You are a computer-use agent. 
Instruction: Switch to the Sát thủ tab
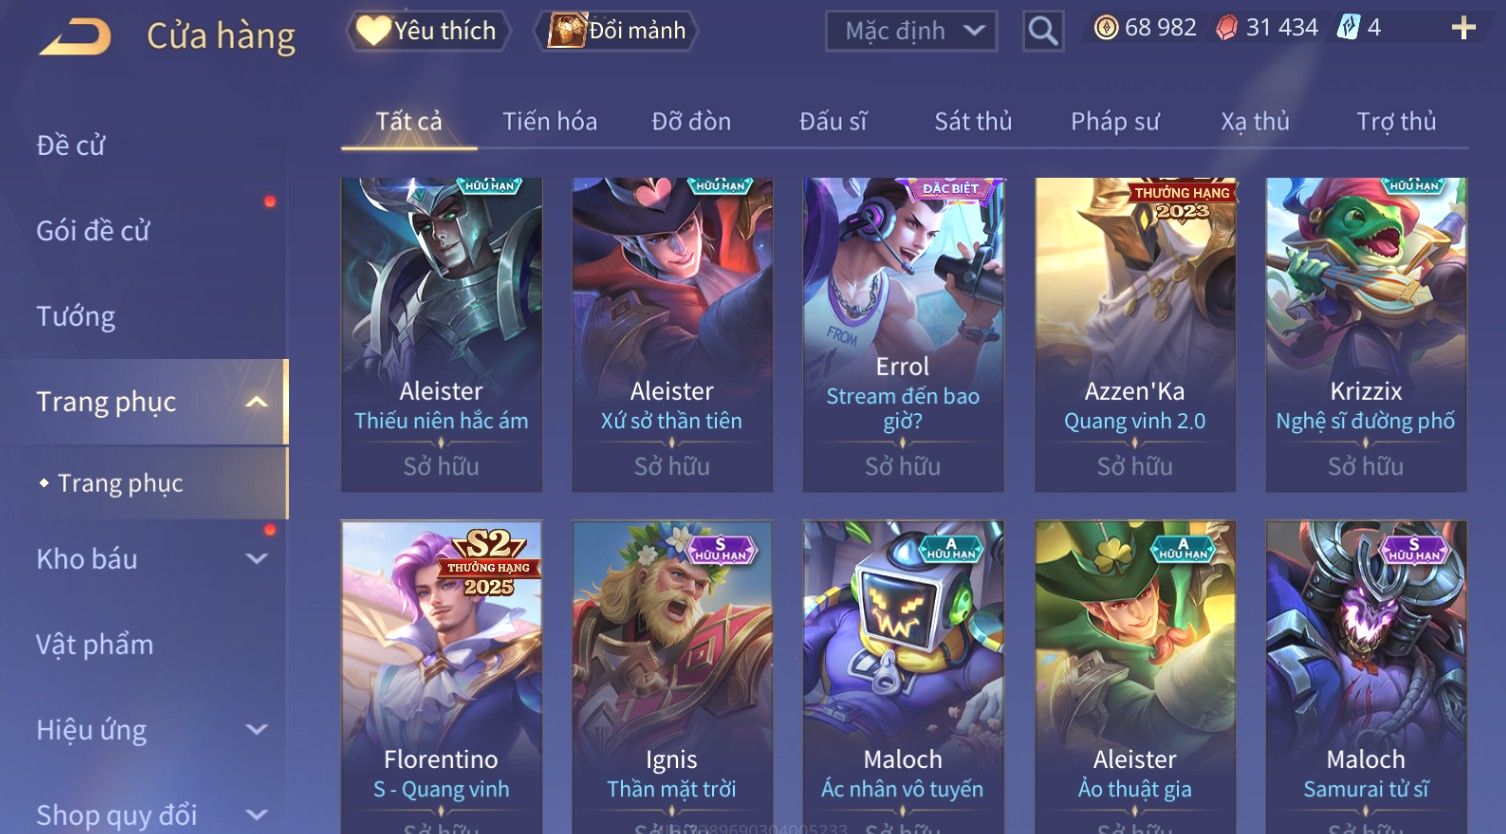pos(973,121)
